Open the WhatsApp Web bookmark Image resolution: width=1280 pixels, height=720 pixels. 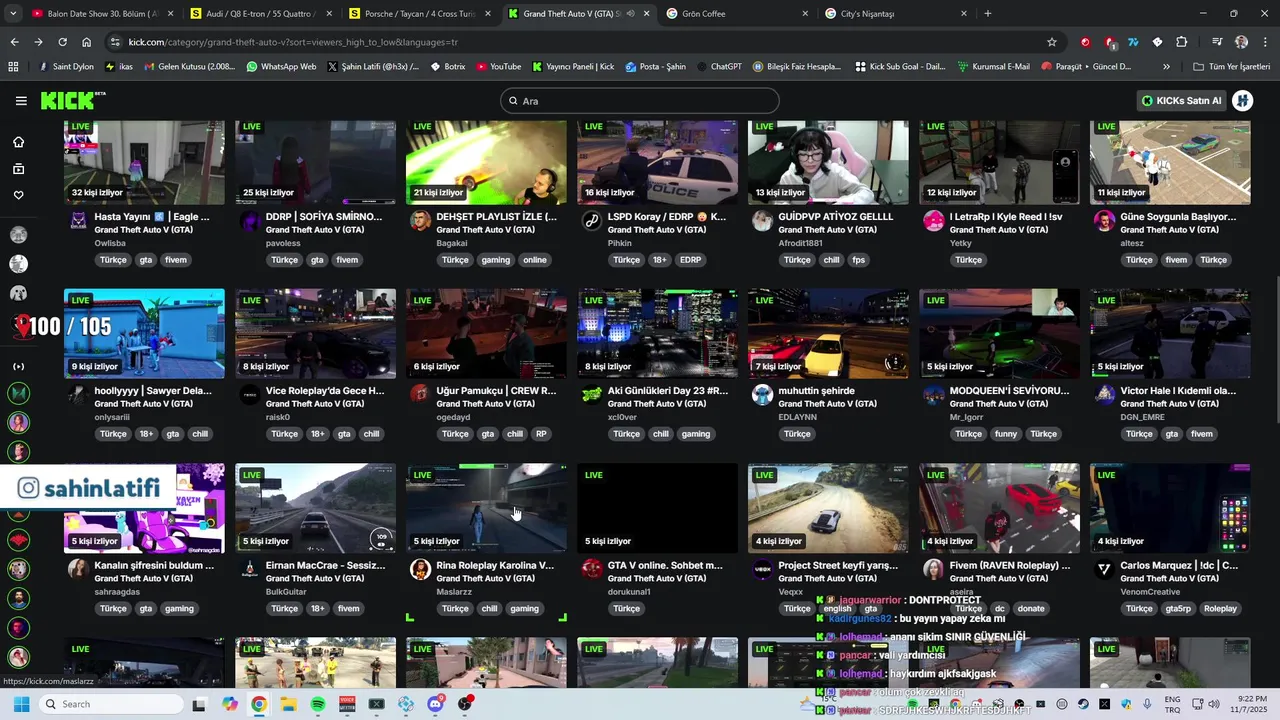point(281,67)
